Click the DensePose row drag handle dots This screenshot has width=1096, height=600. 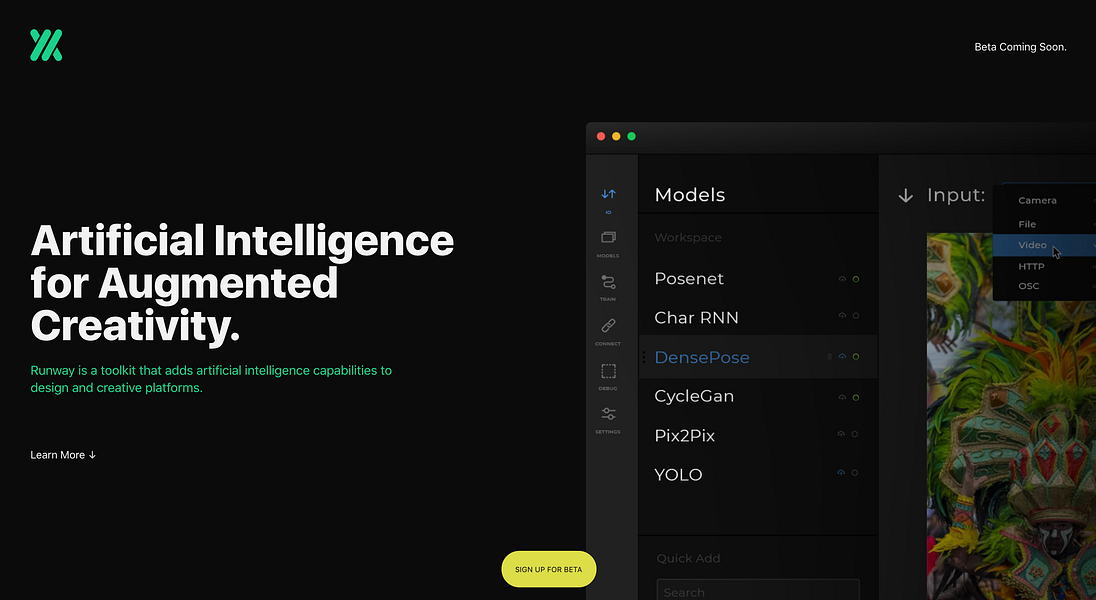643,357
